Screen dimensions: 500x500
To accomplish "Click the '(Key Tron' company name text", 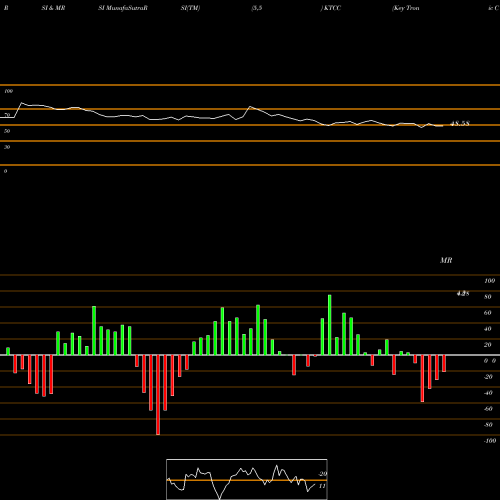I will 406,8.
